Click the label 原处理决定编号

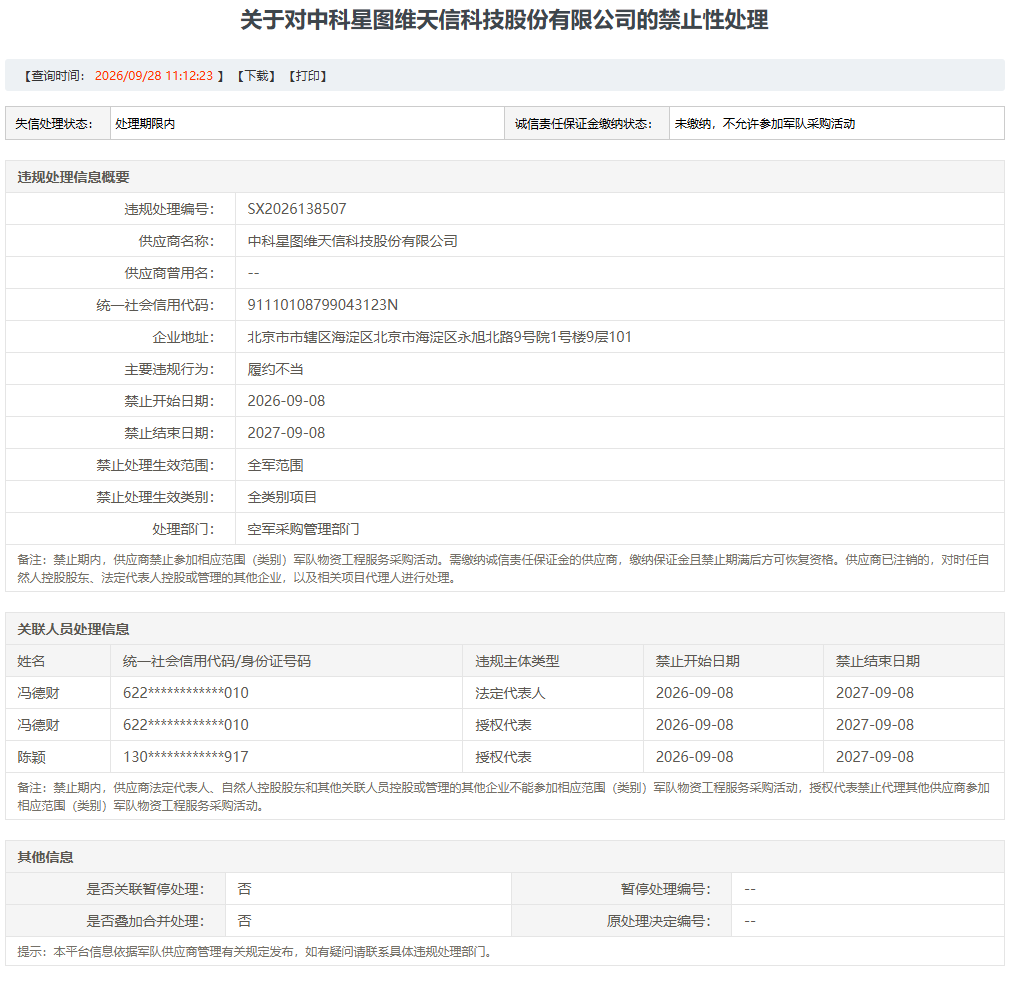[658, 921]
